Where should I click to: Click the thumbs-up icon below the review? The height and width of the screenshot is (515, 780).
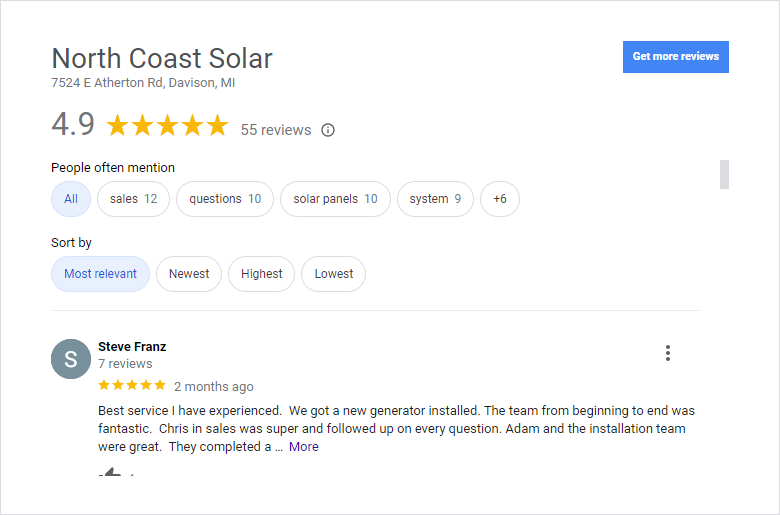point(110,472)
